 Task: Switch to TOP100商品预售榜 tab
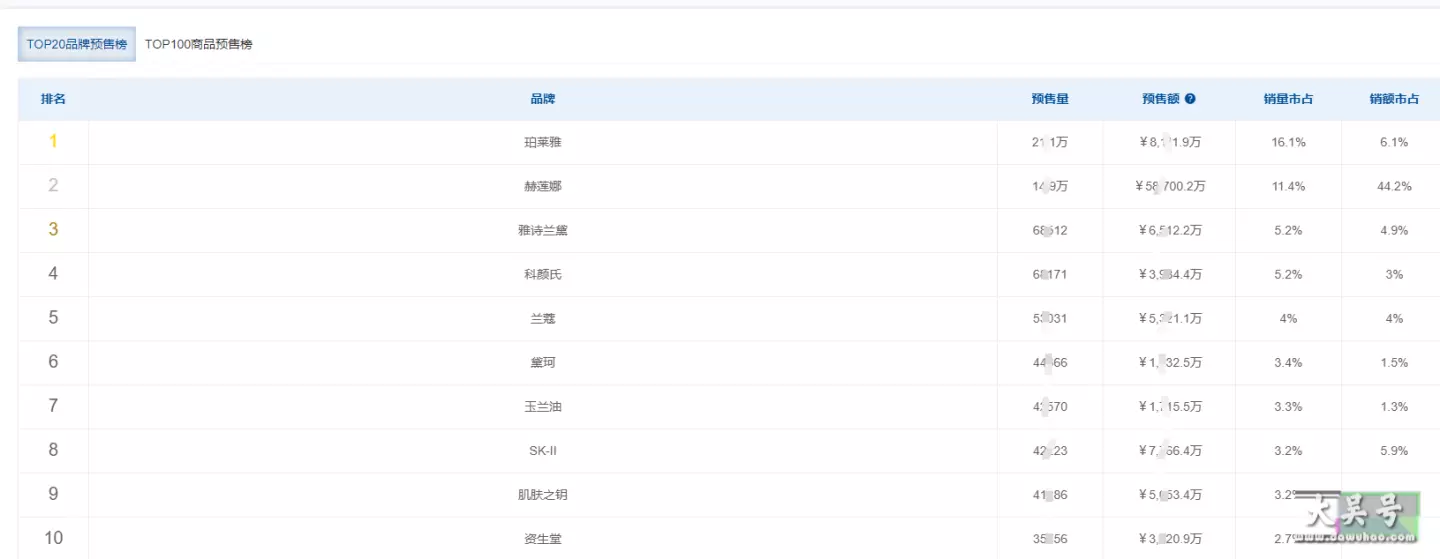point(199,44)
